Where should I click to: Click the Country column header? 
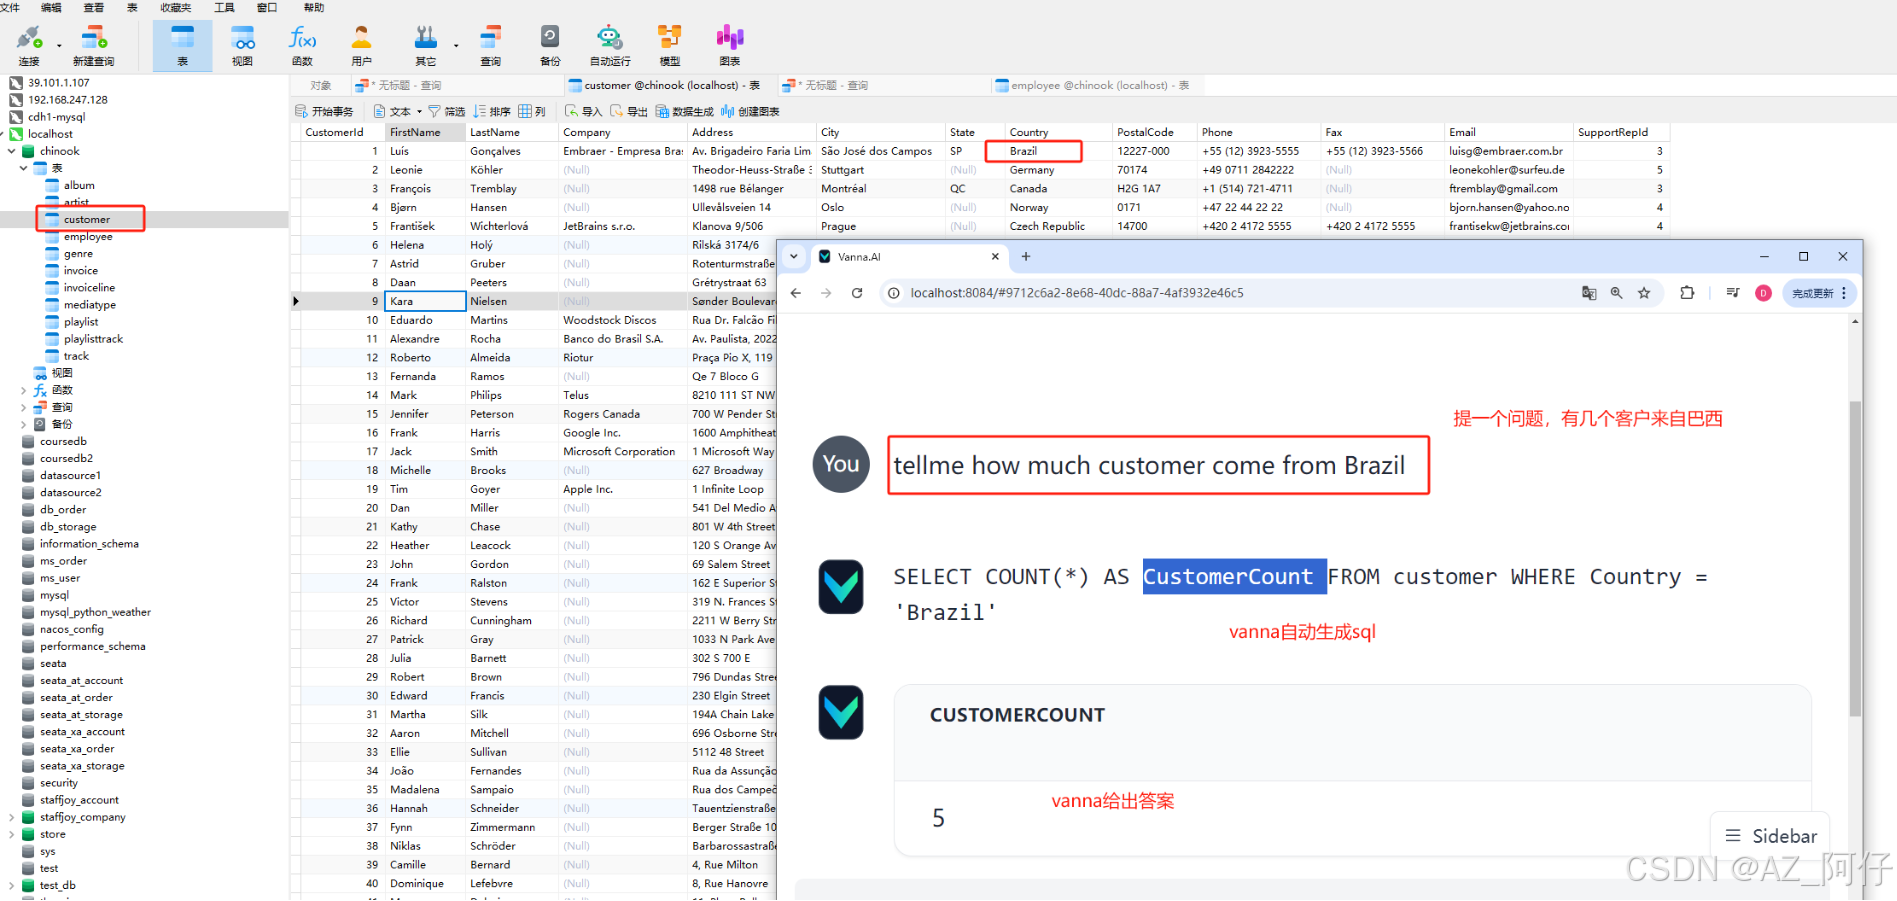click(x=1058, y=132)
